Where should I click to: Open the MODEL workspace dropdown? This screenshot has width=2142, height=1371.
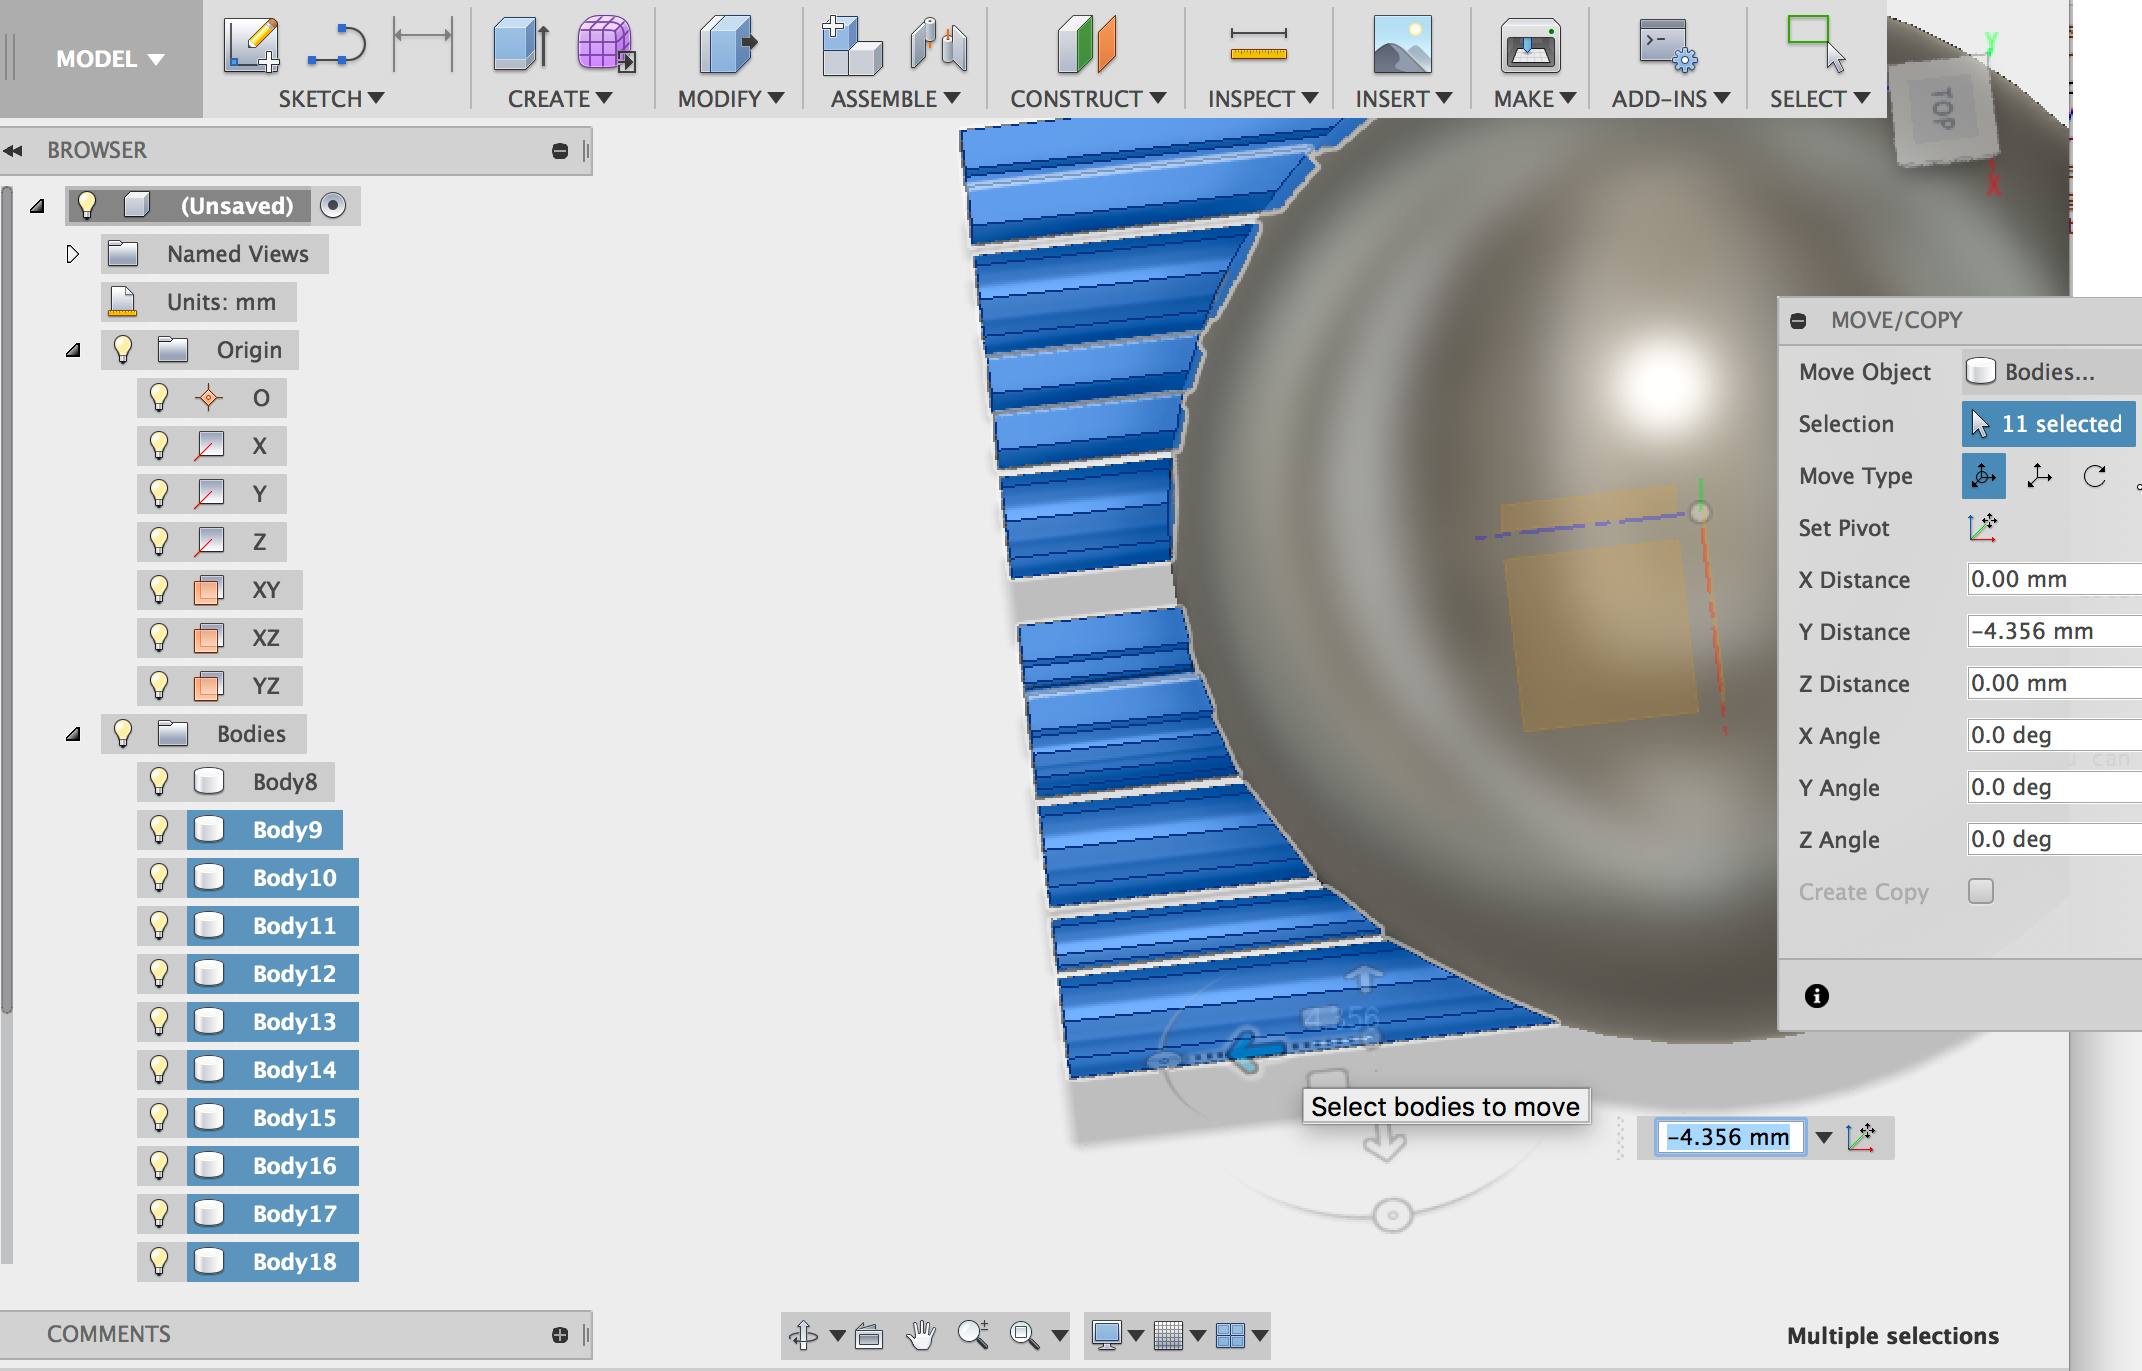pyautogui.click(x=108, y=59)
